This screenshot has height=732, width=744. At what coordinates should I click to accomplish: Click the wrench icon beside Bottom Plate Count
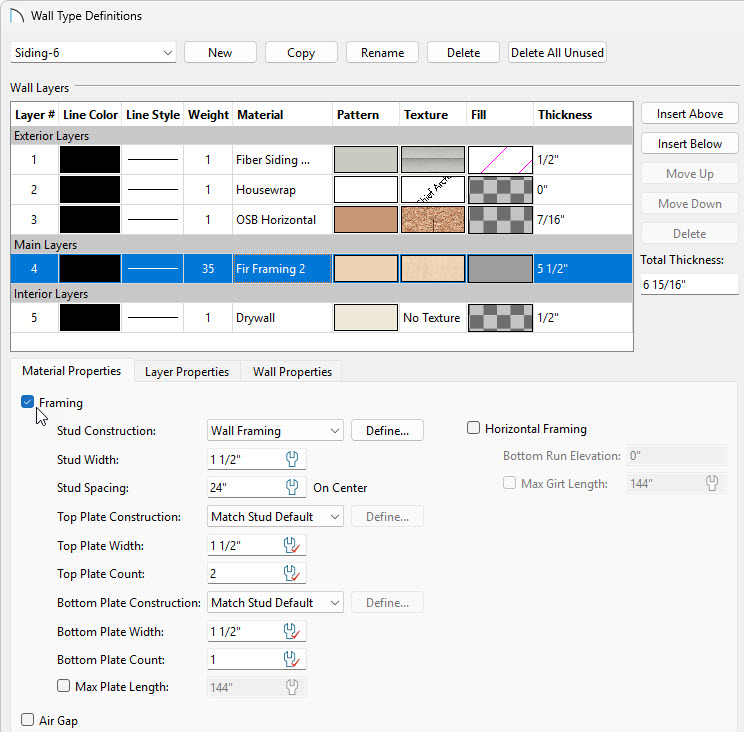click(292, 659)
